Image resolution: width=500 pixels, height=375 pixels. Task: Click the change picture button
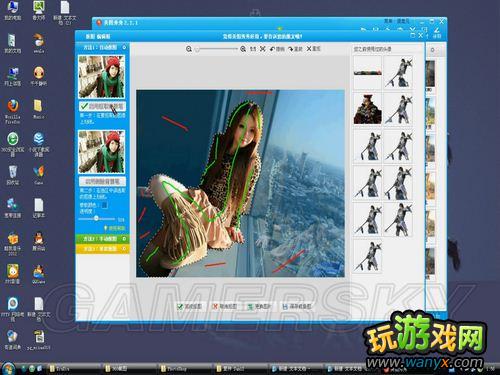click(260, 306)
